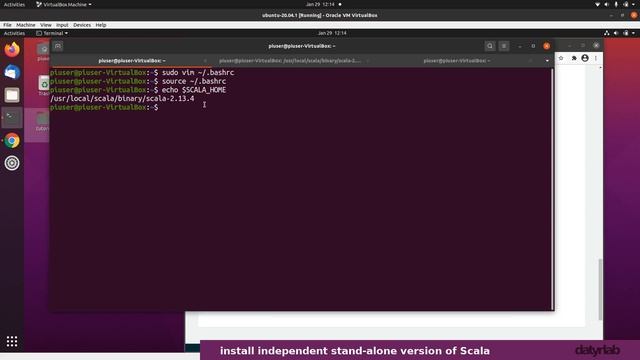Click the Chrome window scrollbar thumb
640x360 pixels.
click(600, 289)
